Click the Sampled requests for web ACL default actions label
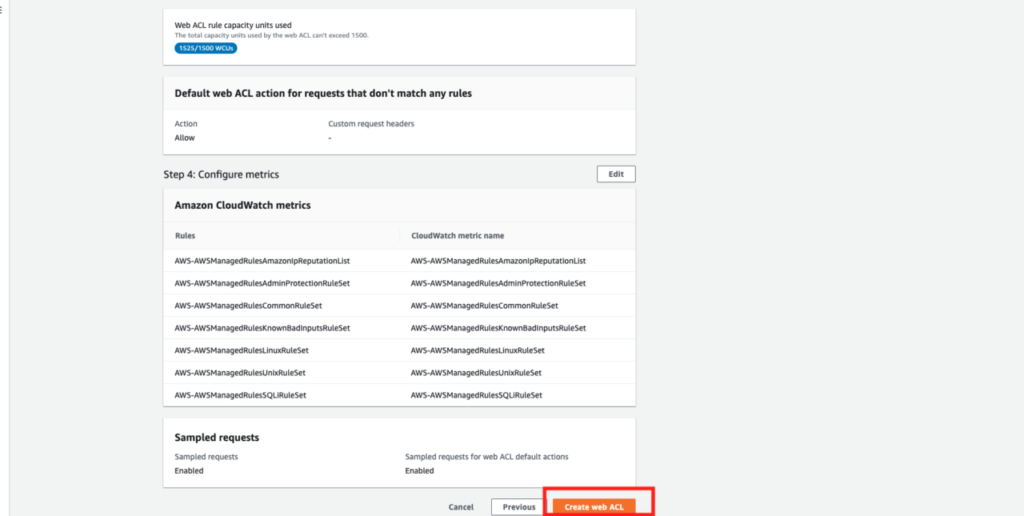The width and height of the screenshot is (1024, 516). coord(487,457)
